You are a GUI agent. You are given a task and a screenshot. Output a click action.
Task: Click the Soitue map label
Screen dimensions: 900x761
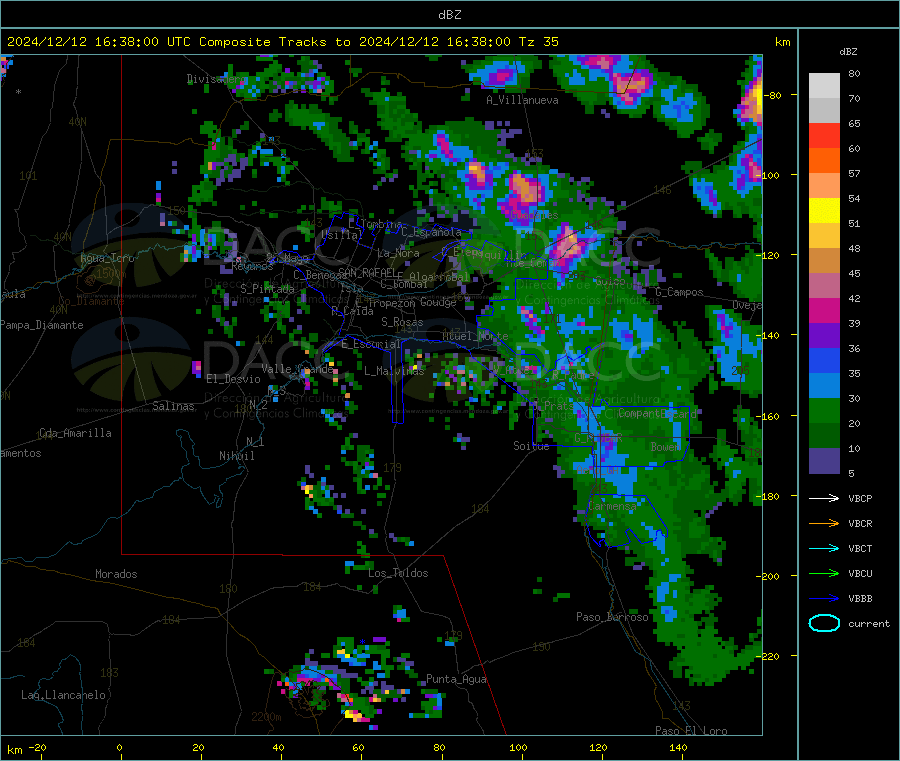tap(531, 445)
